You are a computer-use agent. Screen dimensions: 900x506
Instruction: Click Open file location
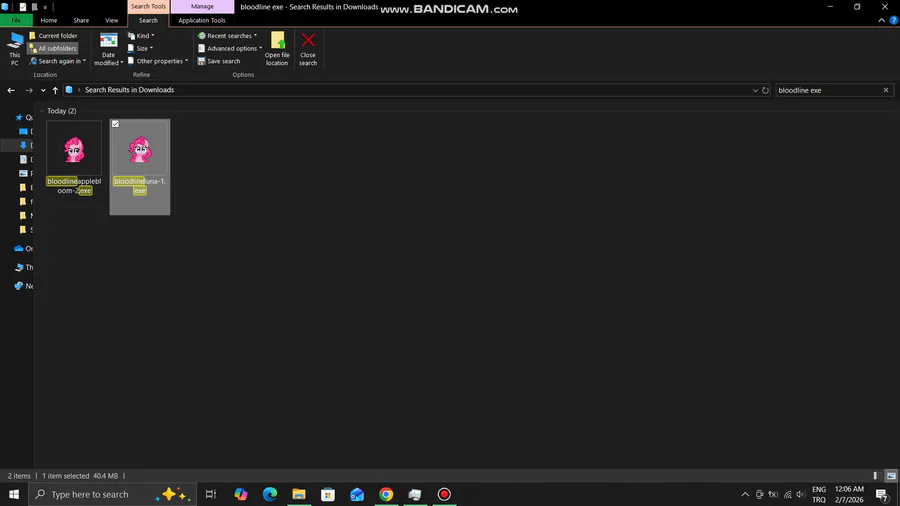(277, 49)
